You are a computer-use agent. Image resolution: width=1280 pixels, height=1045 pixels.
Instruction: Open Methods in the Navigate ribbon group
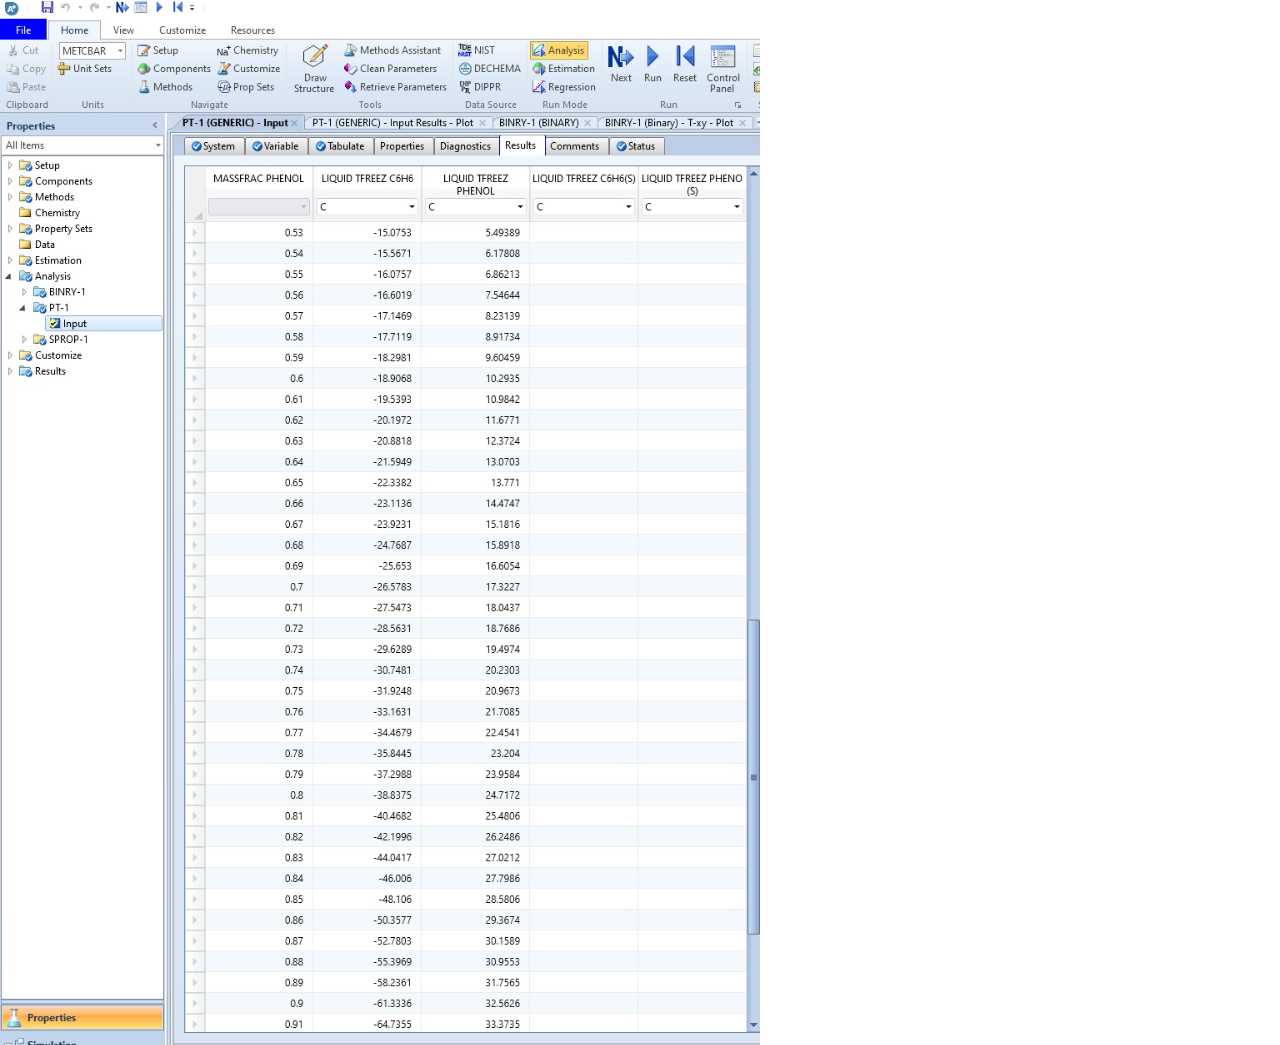(165, 87)
